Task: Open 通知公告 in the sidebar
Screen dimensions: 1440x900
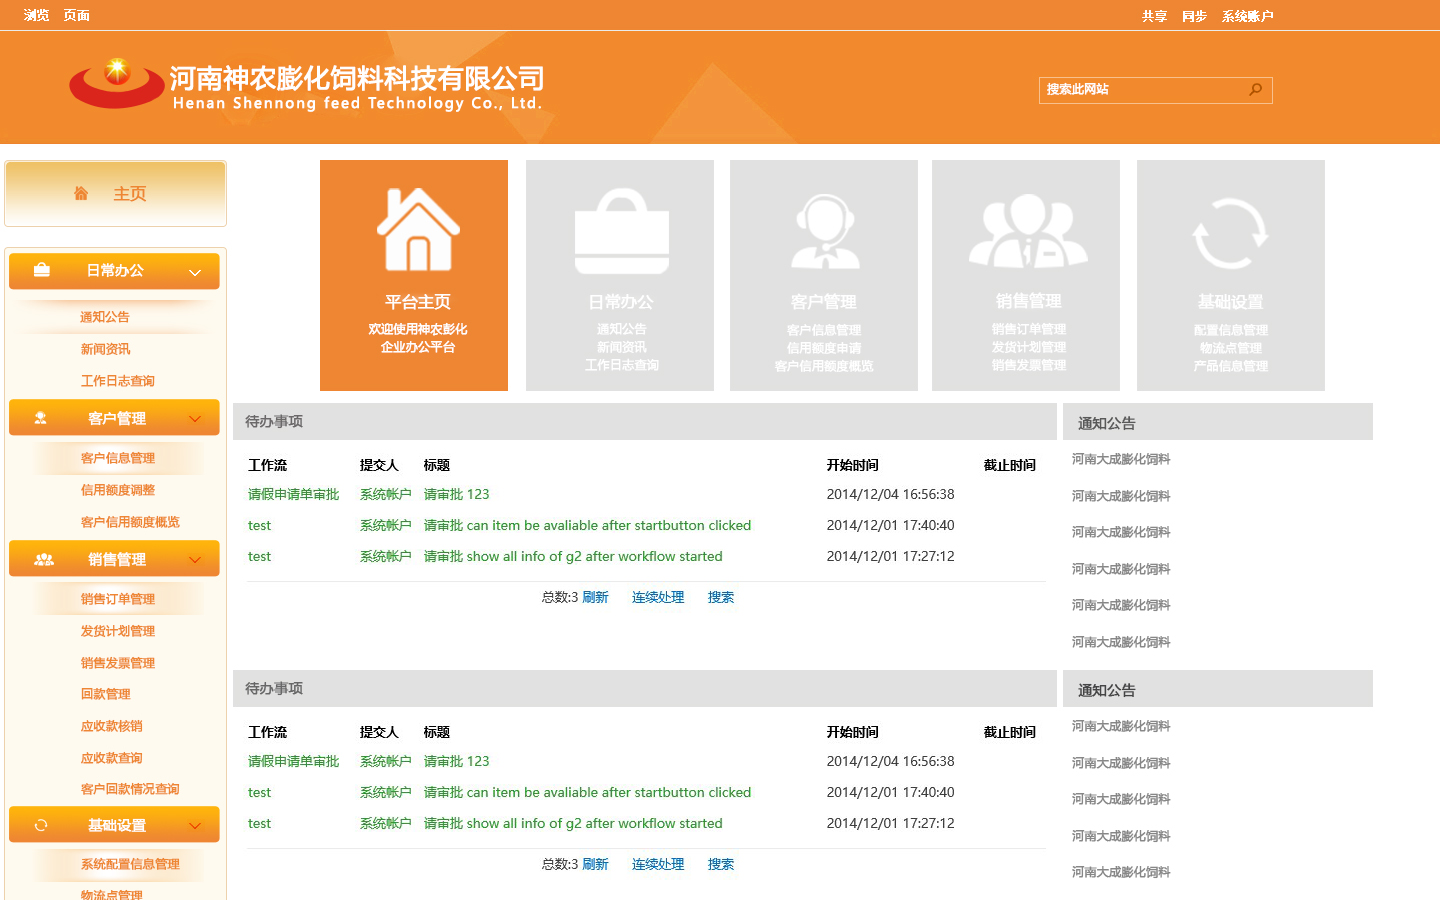Action: pos(105,317)
